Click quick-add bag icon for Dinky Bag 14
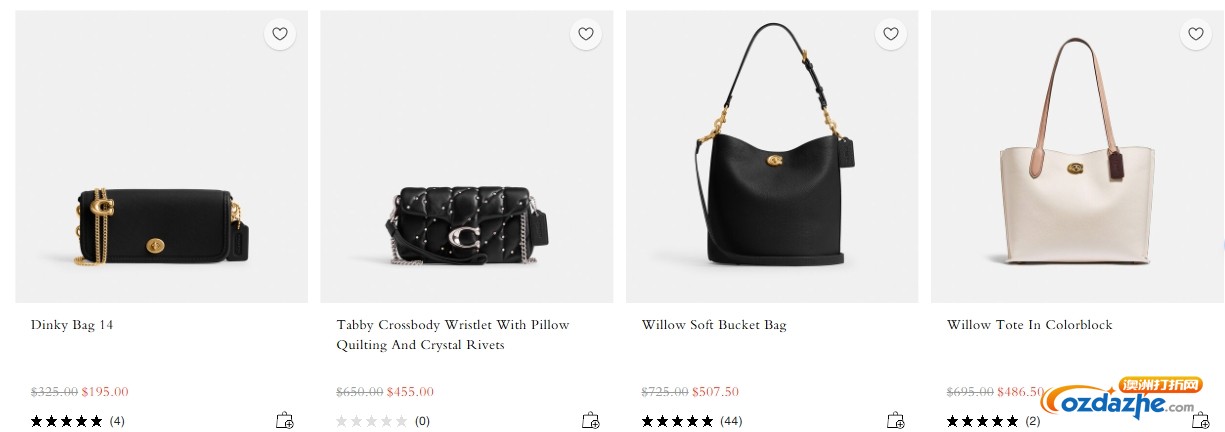 tap(285, 421)
